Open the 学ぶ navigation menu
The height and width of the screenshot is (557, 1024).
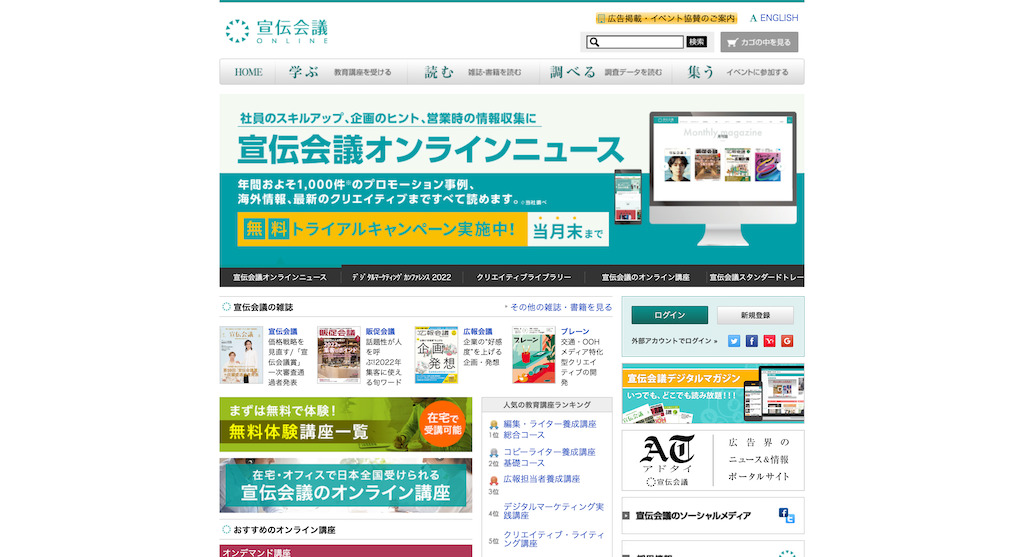(346, 72)
